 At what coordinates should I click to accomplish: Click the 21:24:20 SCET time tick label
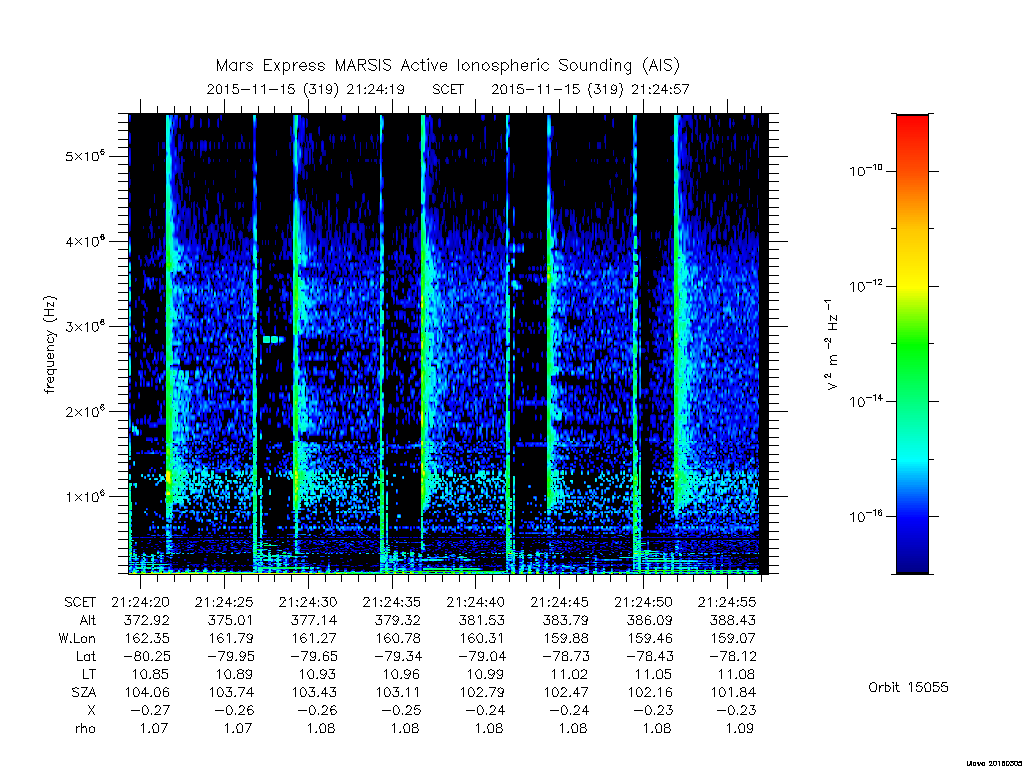(140, 602)
